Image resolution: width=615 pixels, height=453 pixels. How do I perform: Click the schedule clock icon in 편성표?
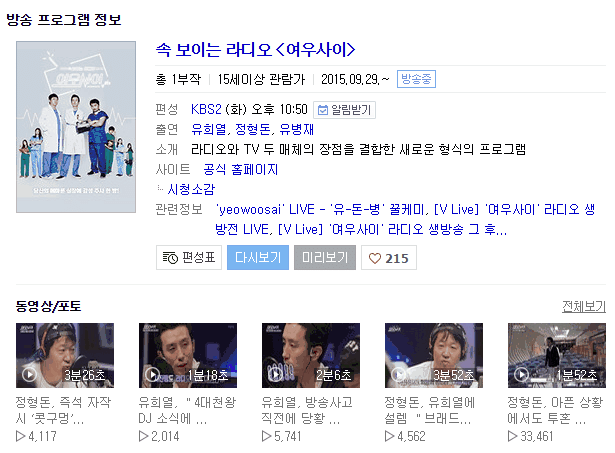click(x=170, y=258)
